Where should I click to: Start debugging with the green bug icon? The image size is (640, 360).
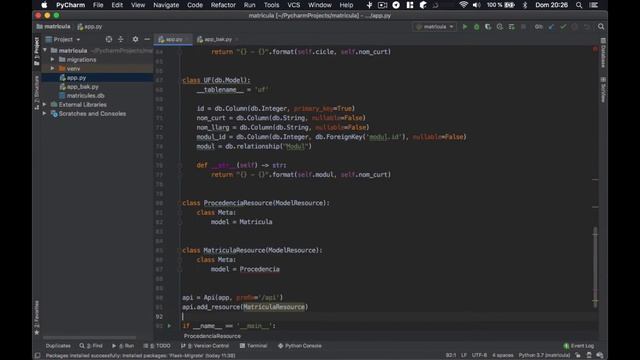[x=476, y=27]
